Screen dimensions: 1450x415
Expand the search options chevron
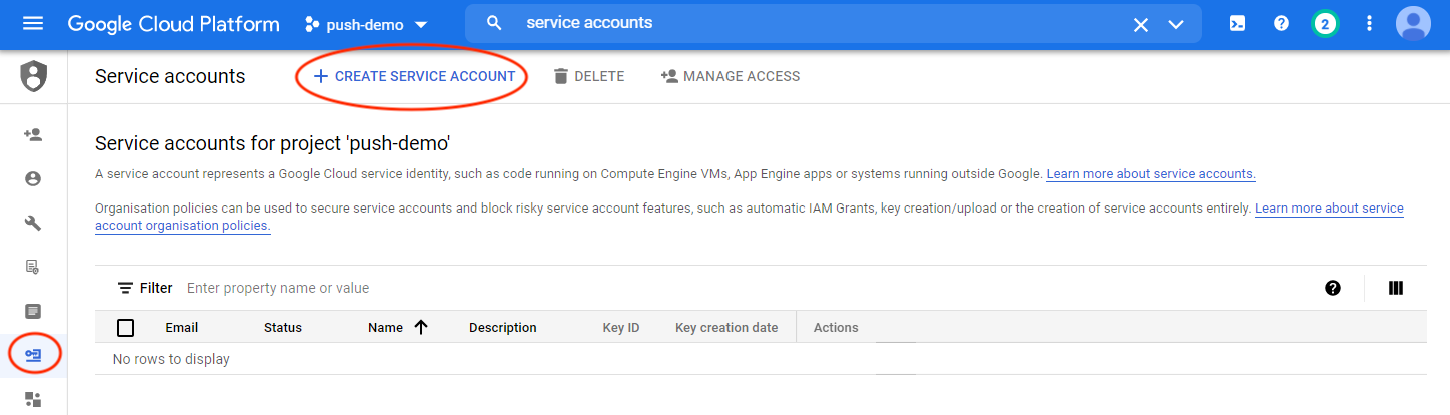point(1176,24)
